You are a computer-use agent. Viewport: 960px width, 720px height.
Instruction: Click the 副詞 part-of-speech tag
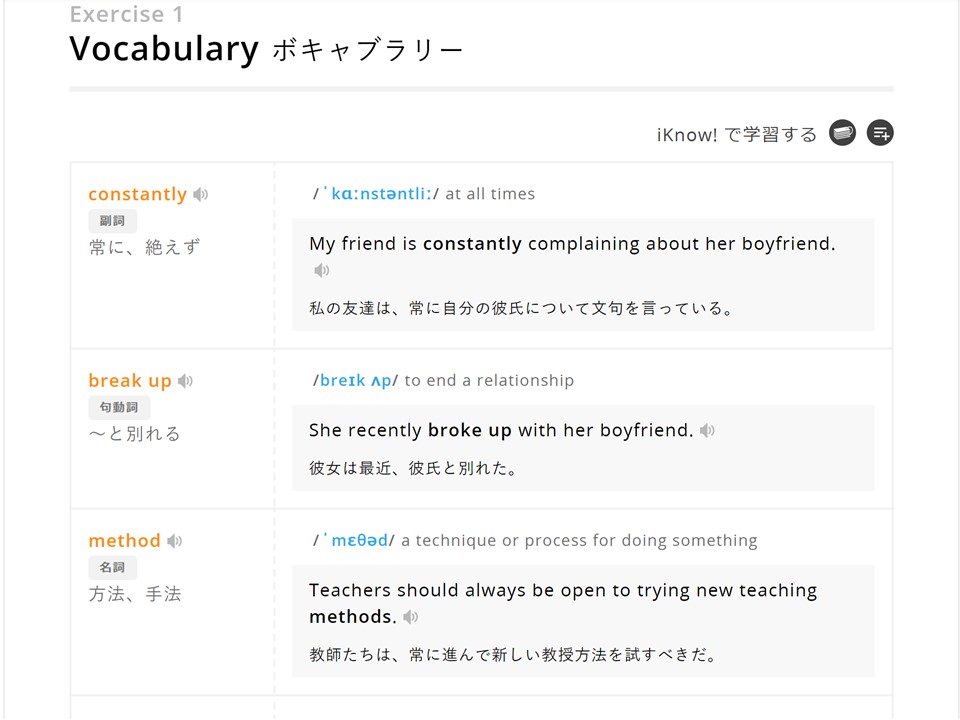click(113, 221)
